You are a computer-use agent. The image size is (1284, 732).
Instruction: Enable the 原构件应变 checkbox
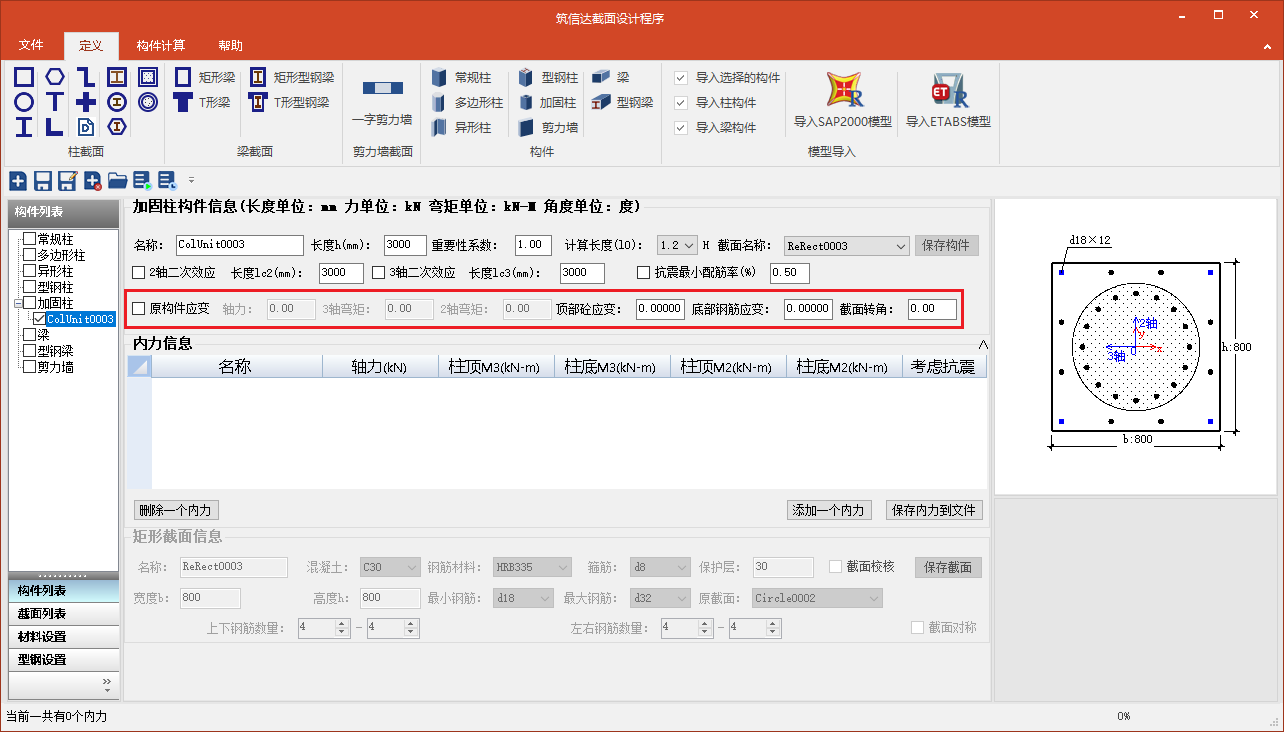pyautogui.click(x=139, y=308)
